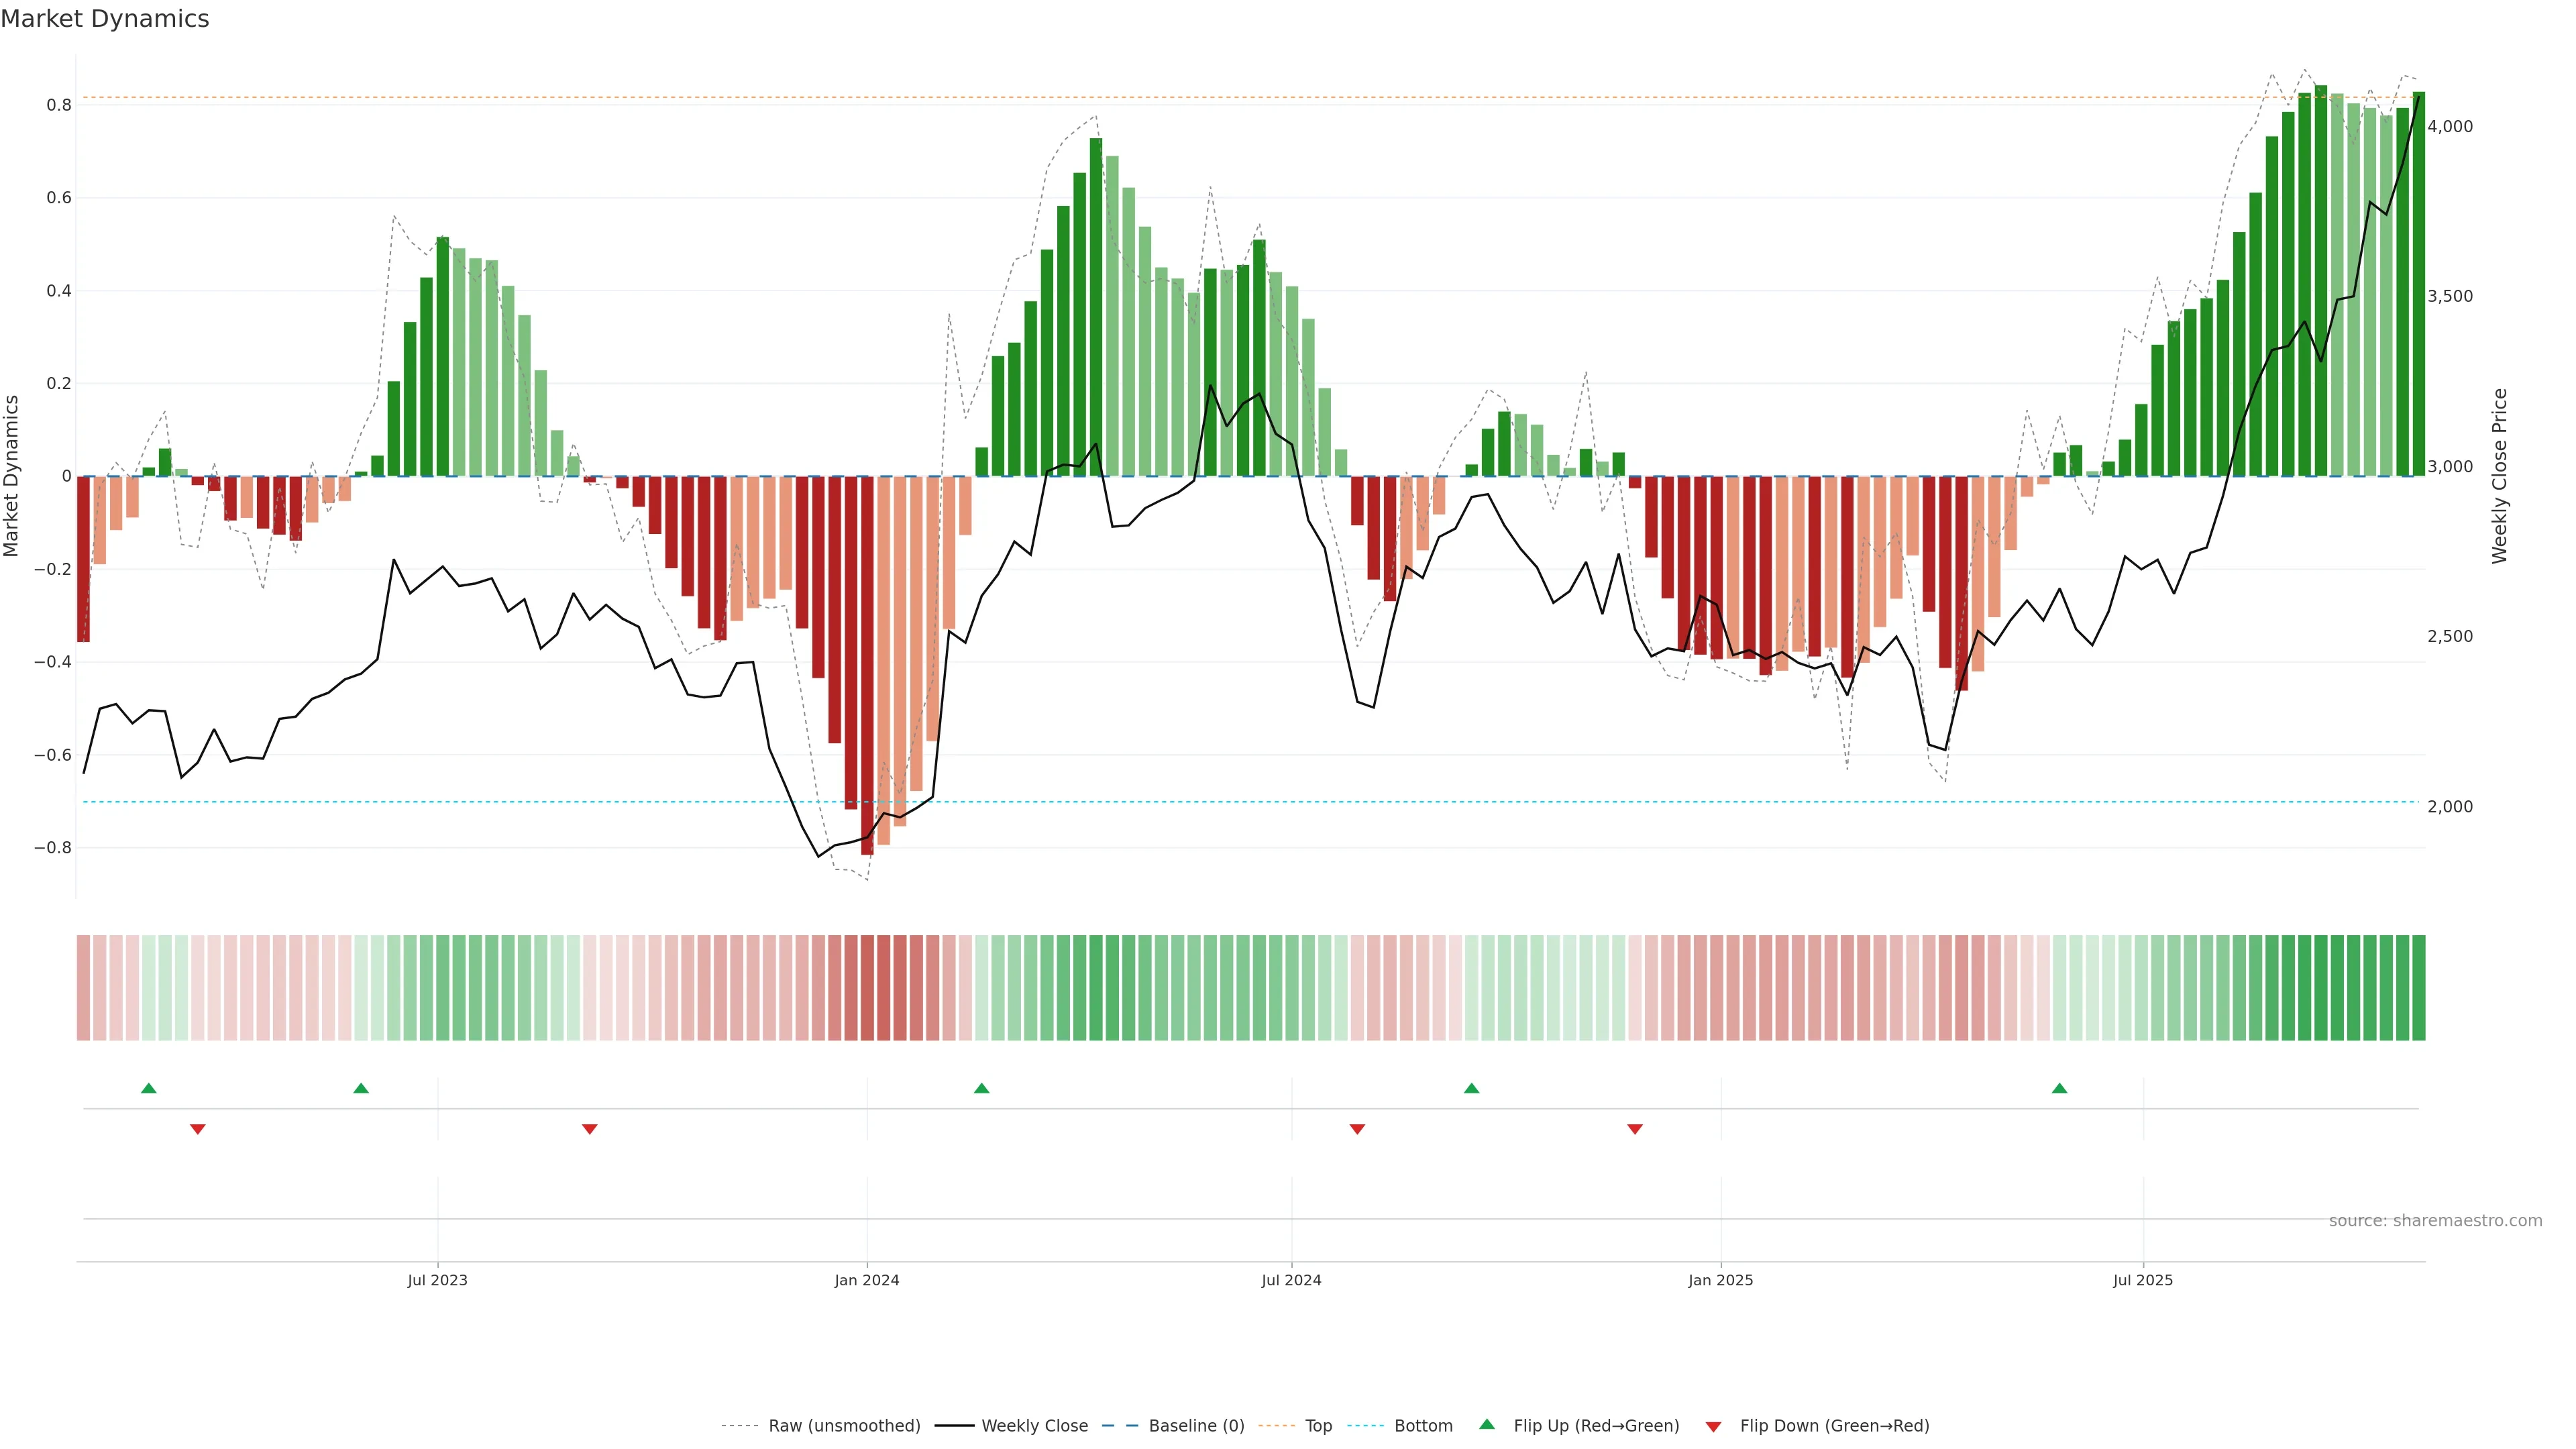The width and height of the screenshot is (2576, 1449).
Task: Click the Jan 2024 x-axis label
Action: pos(867,1280)
